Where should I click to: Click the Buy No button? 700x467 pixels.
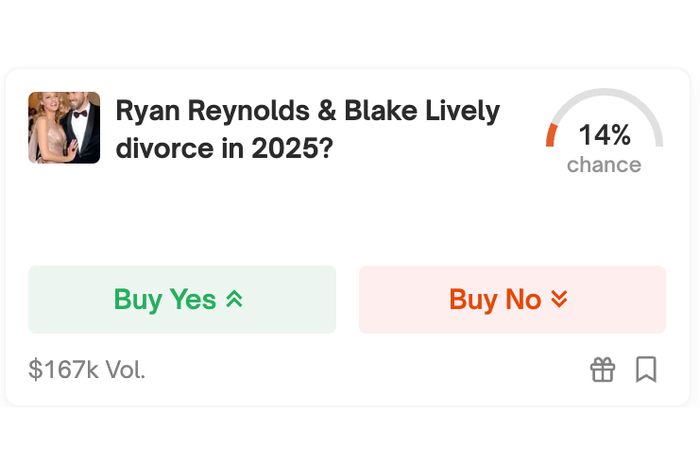click(512, 299)
